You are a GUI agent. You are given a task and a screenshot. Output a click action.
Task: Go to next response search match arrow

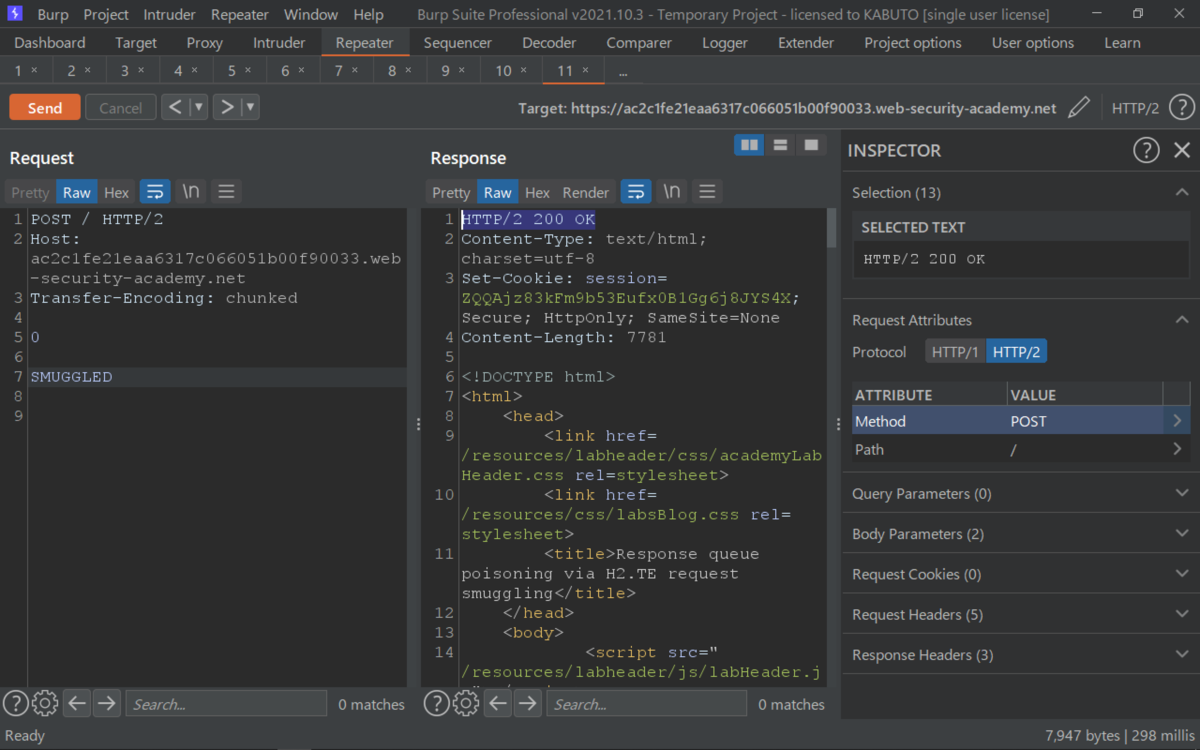527,704
